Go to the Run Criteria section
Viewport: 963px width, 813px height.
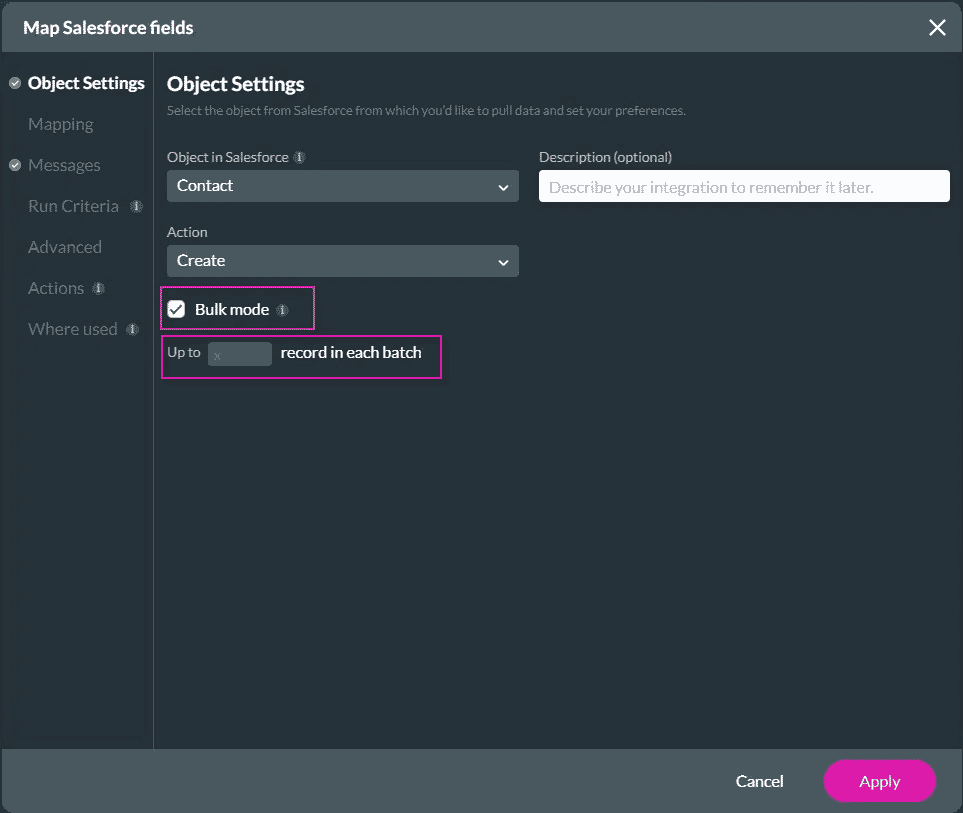(x=73, y=207)
